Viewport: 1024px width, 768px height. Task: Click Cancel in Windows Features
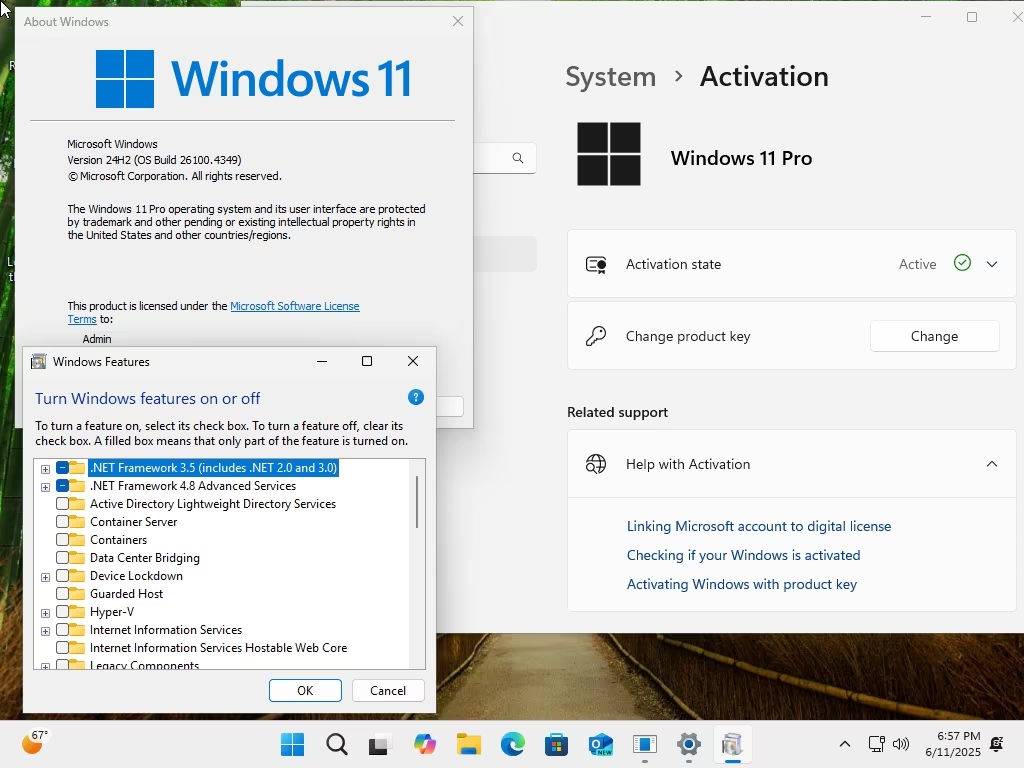tap(388, 690)
